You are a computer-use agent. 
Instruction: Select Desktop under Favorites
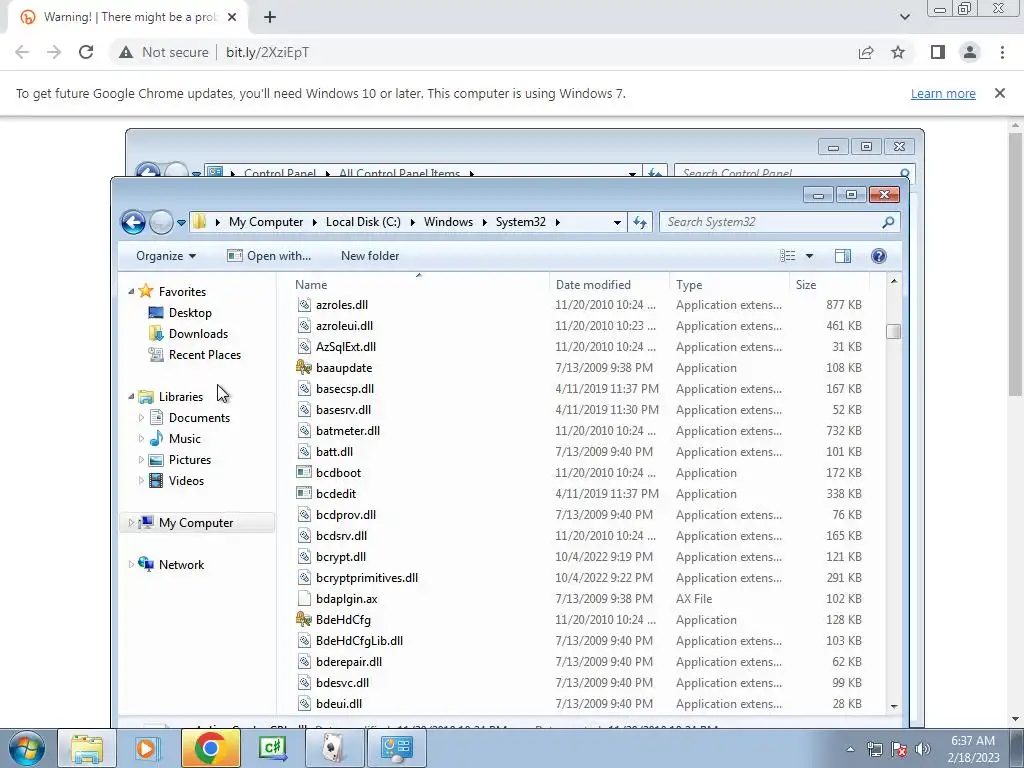pos(190,313)
